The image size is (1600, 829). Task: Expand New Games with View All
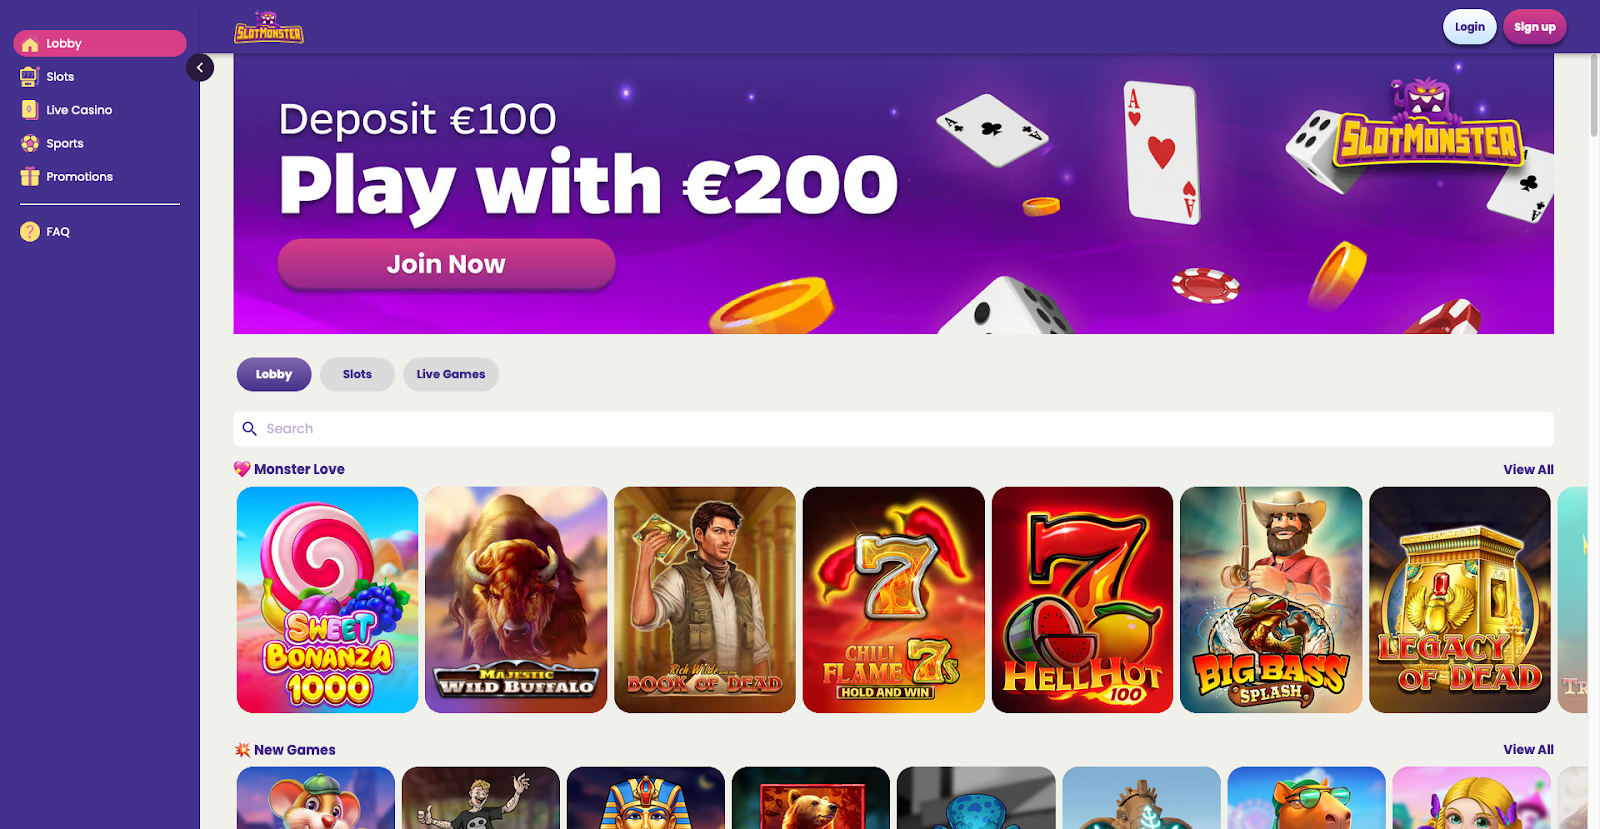pos(1528,750)
